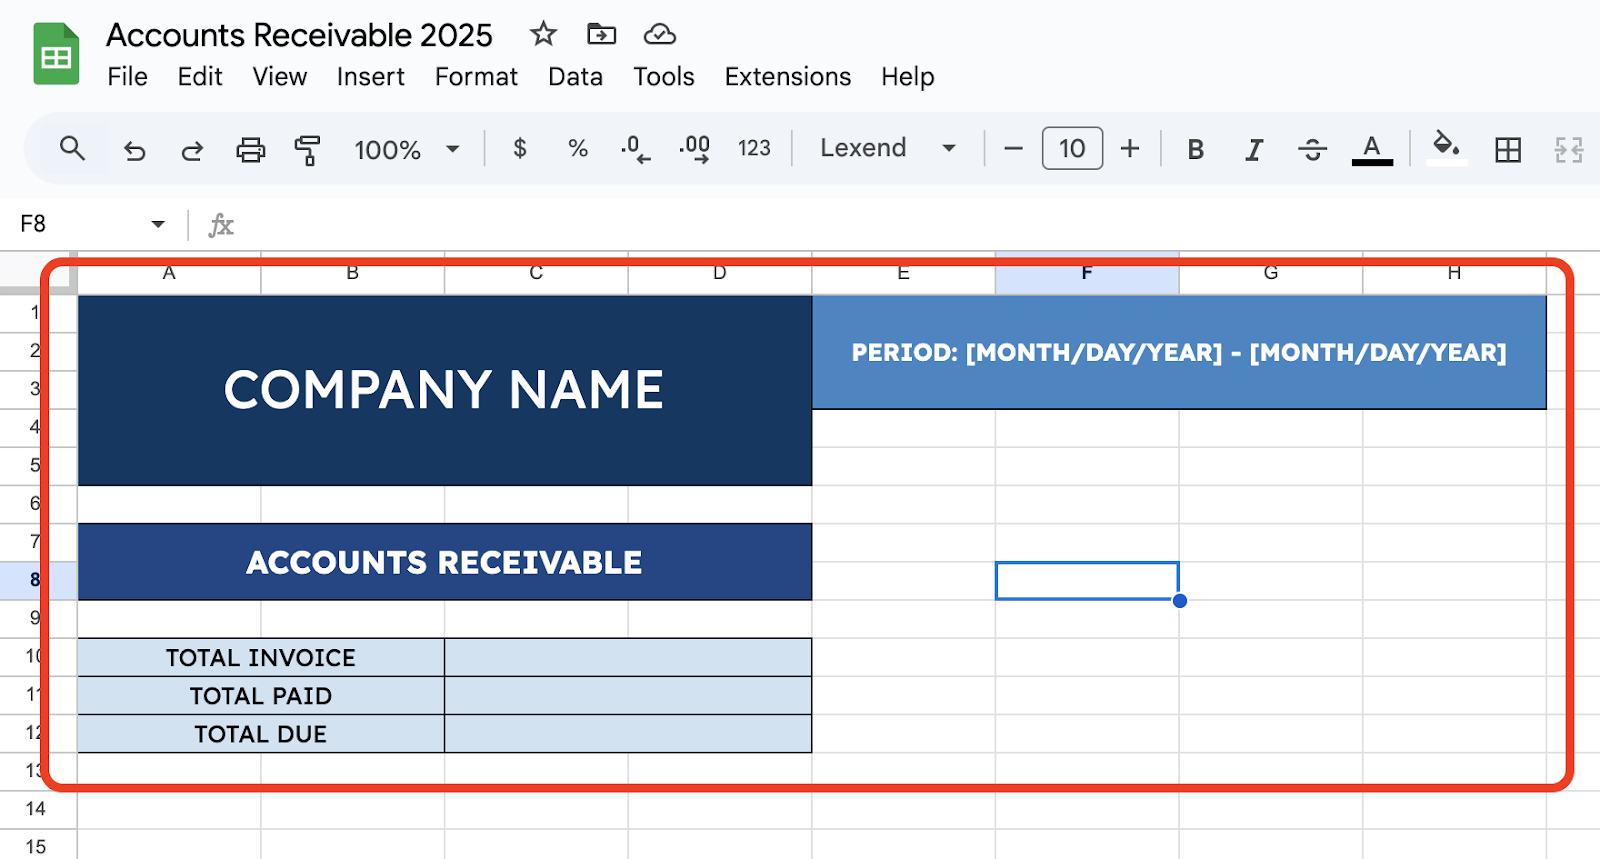Click the move to folder icon

(601, 34)
